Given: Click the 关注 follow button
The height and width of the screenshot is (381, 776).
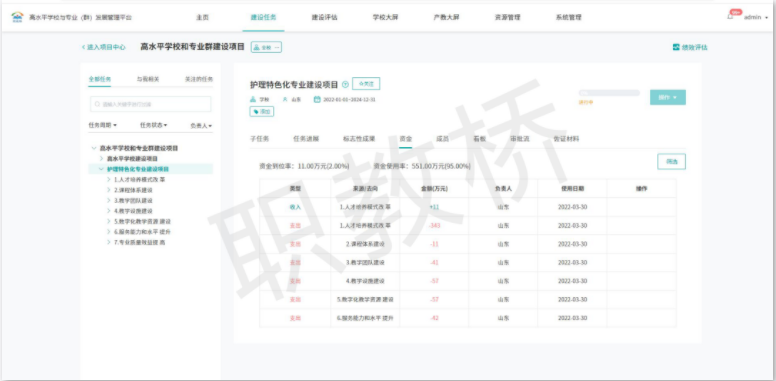Looking at the screenshot, I should point(366,84).
